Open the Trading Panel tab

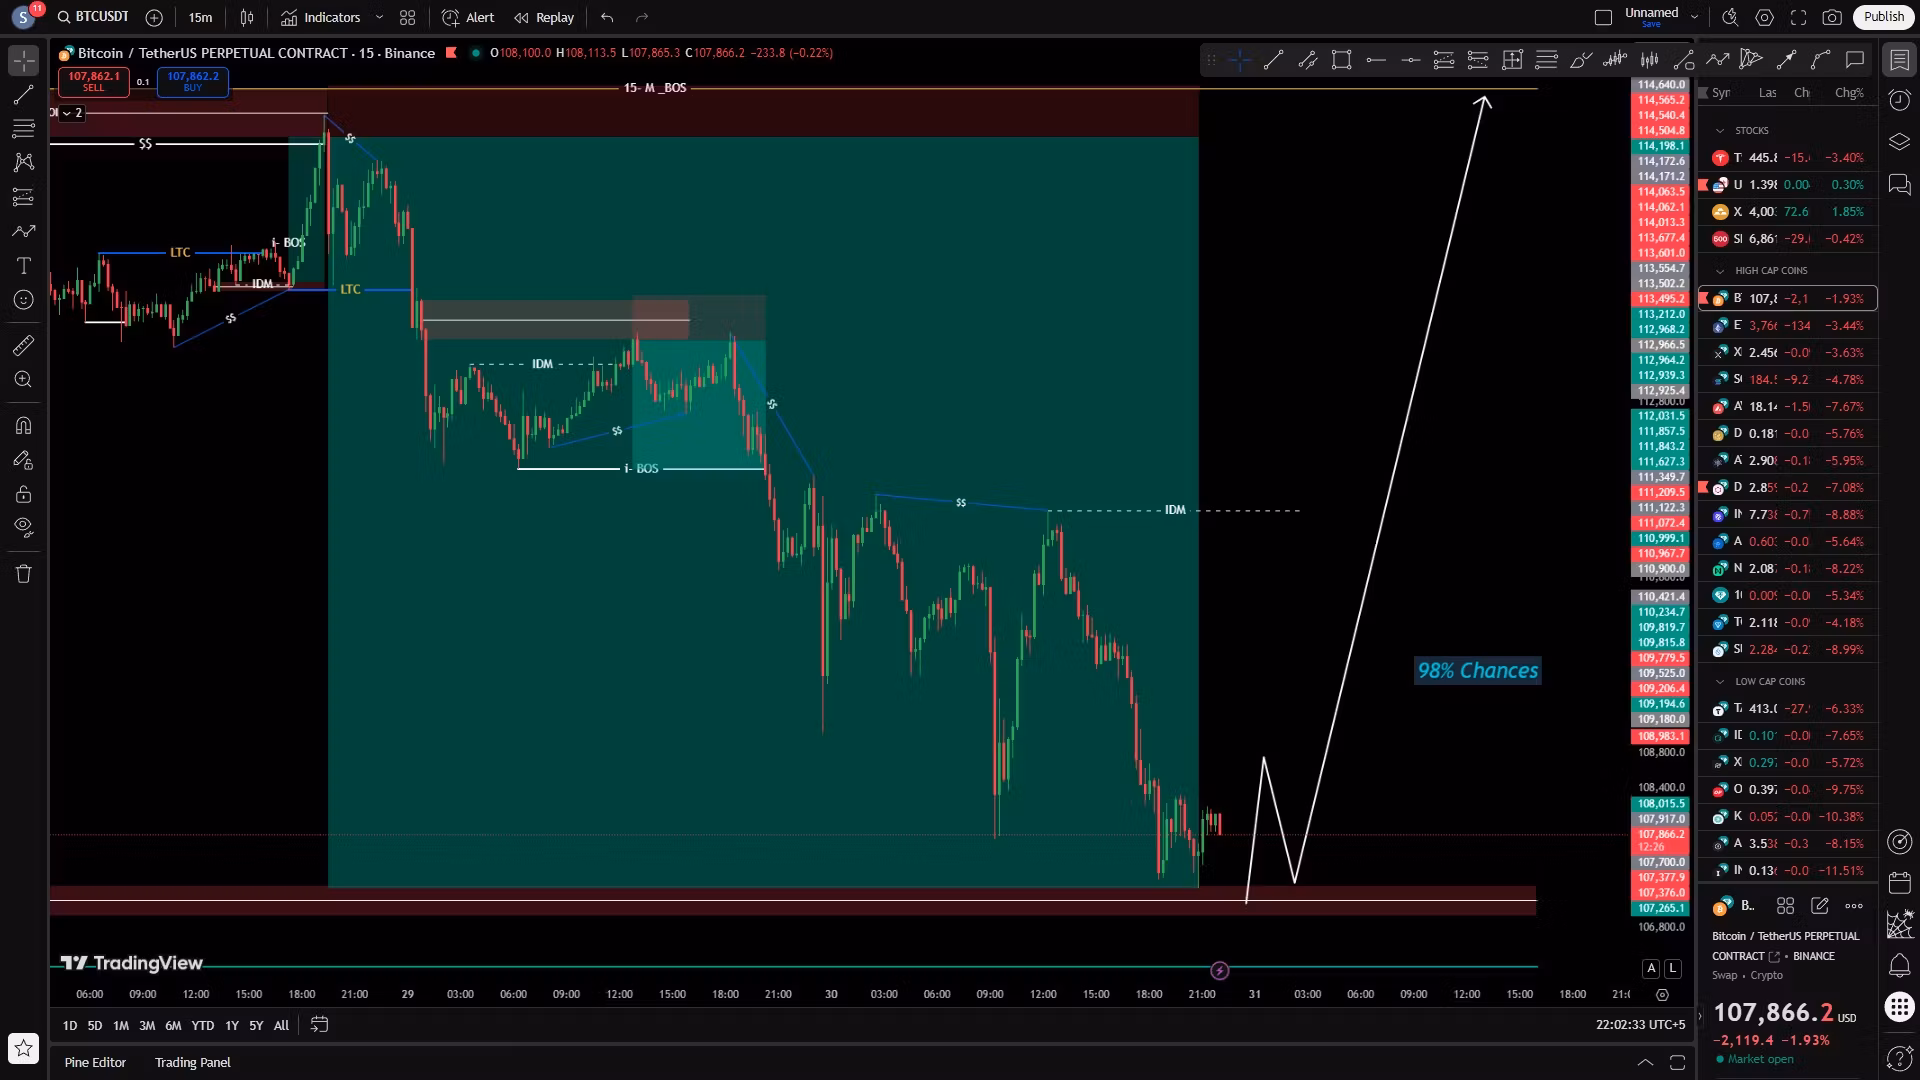(192, 1062)
